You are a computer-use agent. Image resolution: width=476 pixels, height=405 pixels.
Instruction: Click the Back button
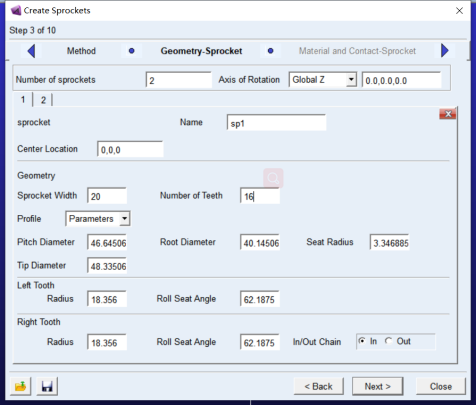[x=319, y=386]
